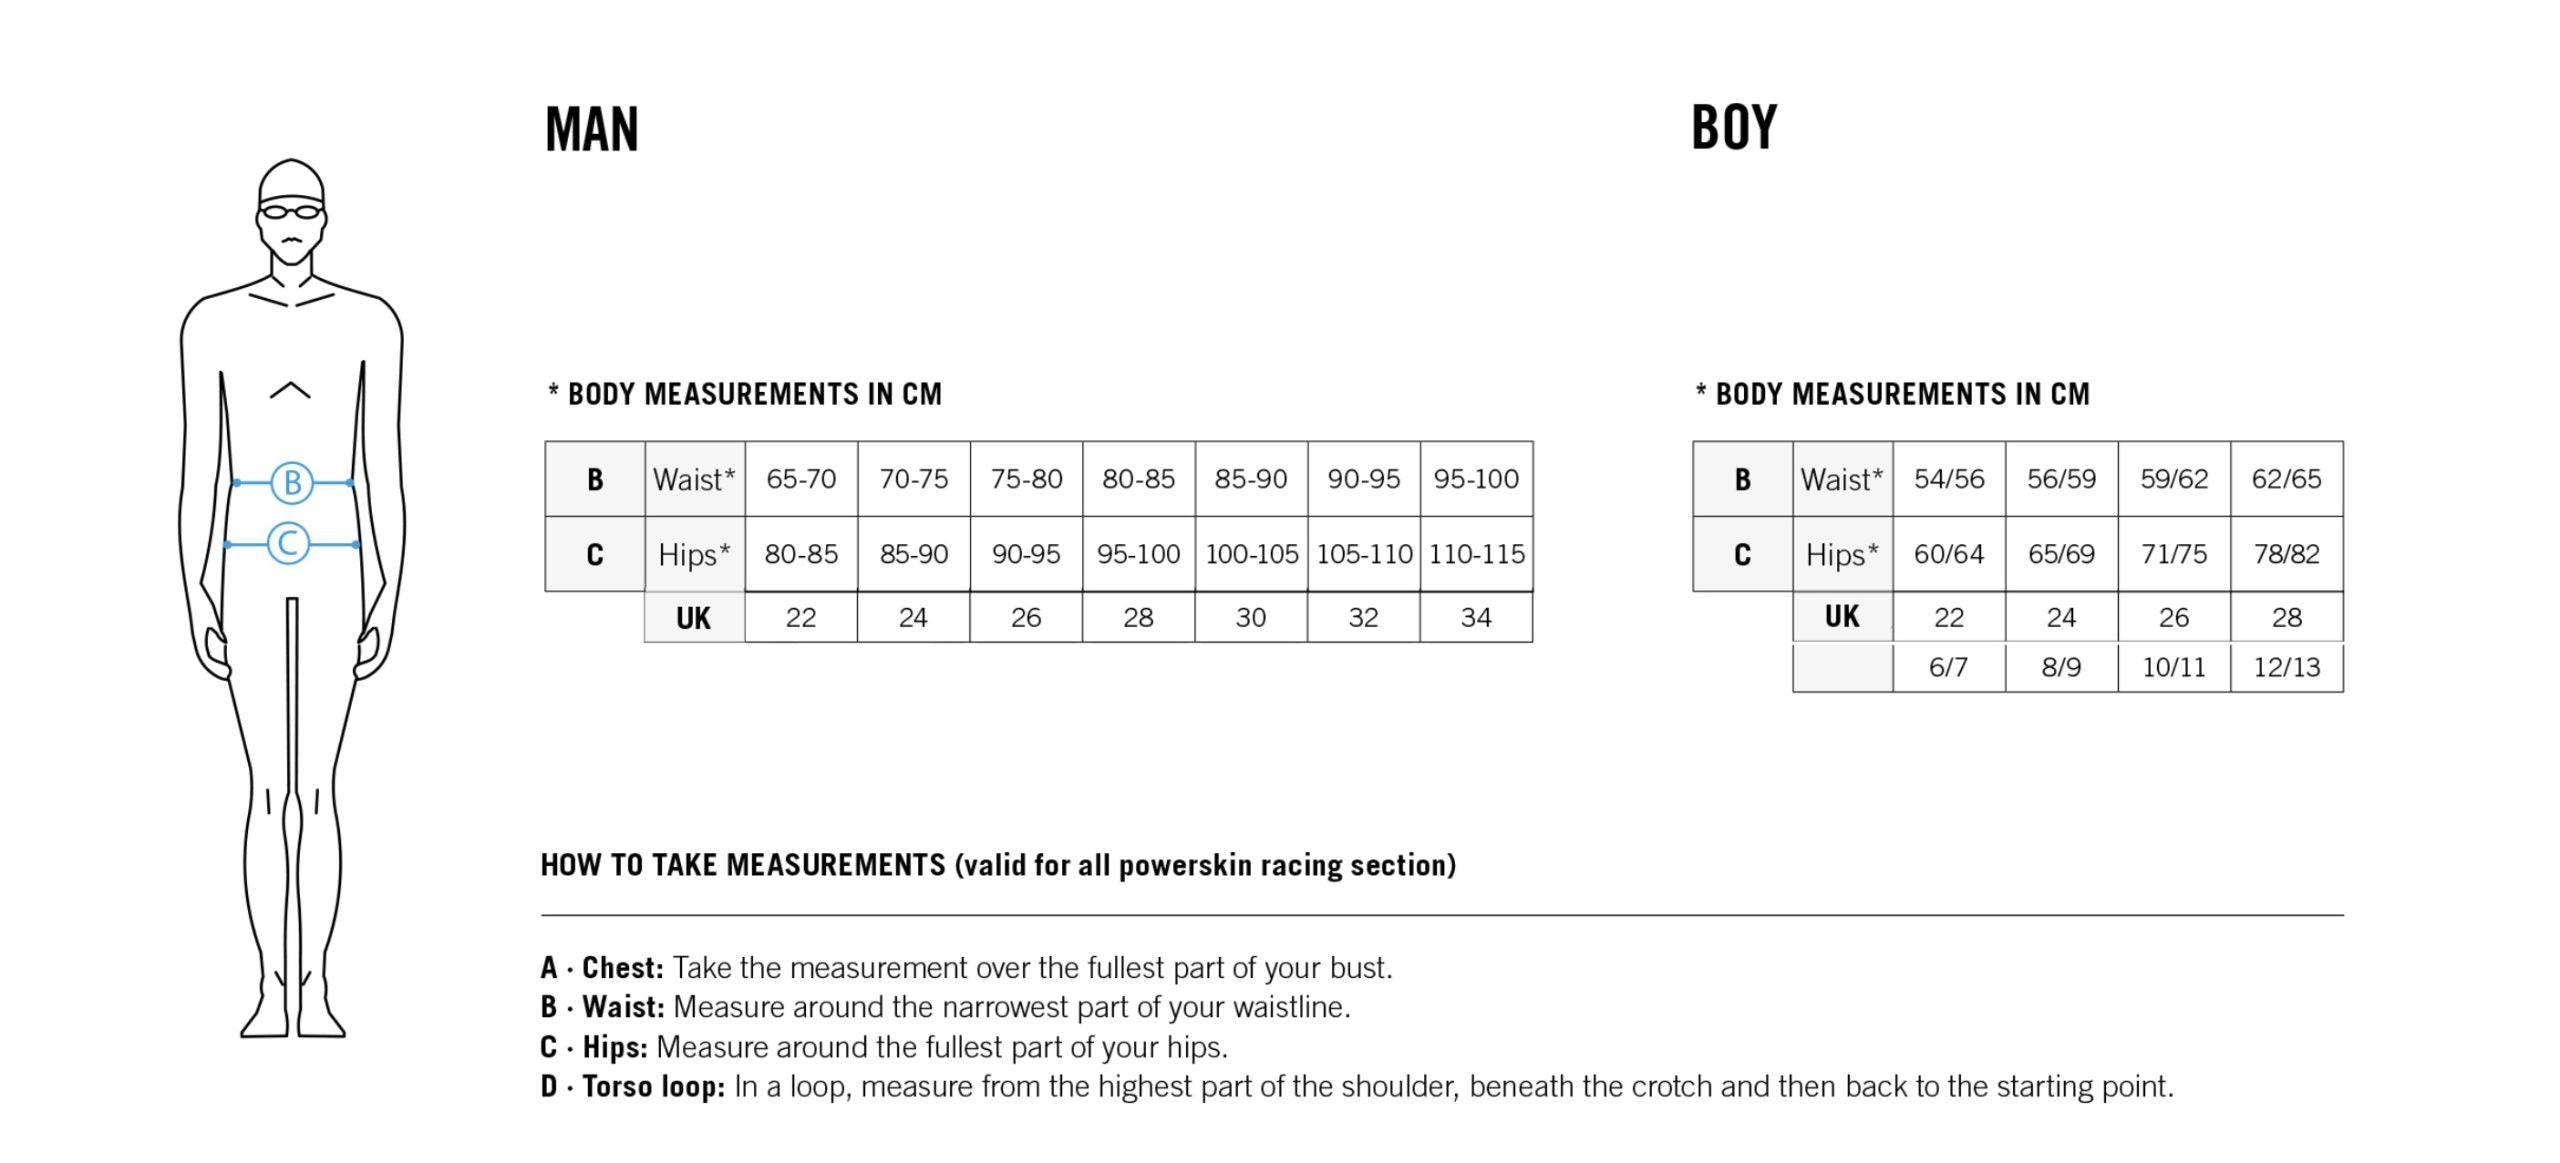Click the swim cap on the swimmer's head

click(x=291, y=182)
